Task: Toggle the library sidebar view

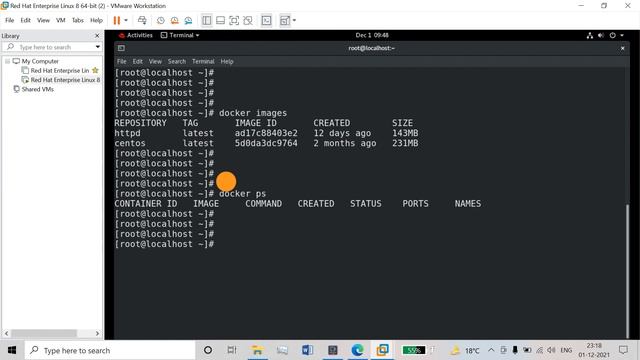Action: click(207, 20)
